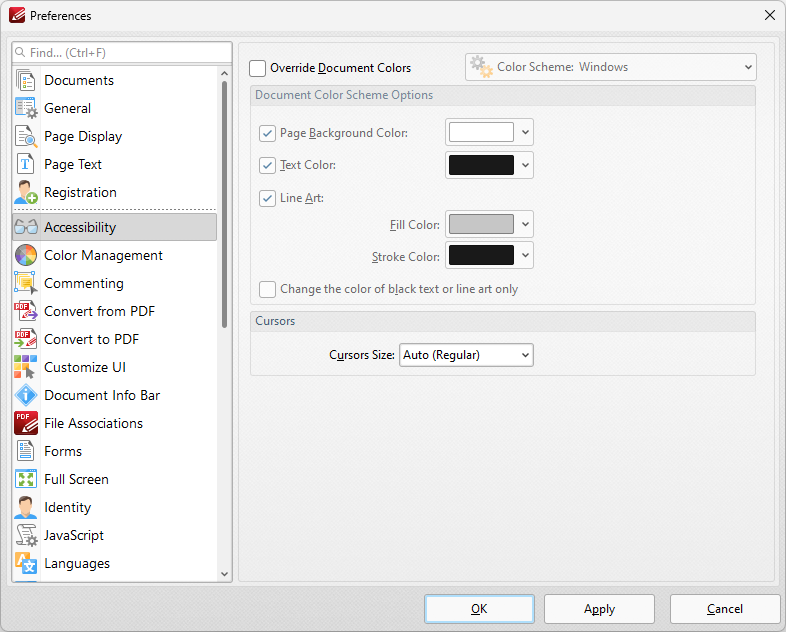Image resolution: width=786 pixels, height=632 pixels.
Task: Select Documents in the category list
Action: click(x=115, y=80)
